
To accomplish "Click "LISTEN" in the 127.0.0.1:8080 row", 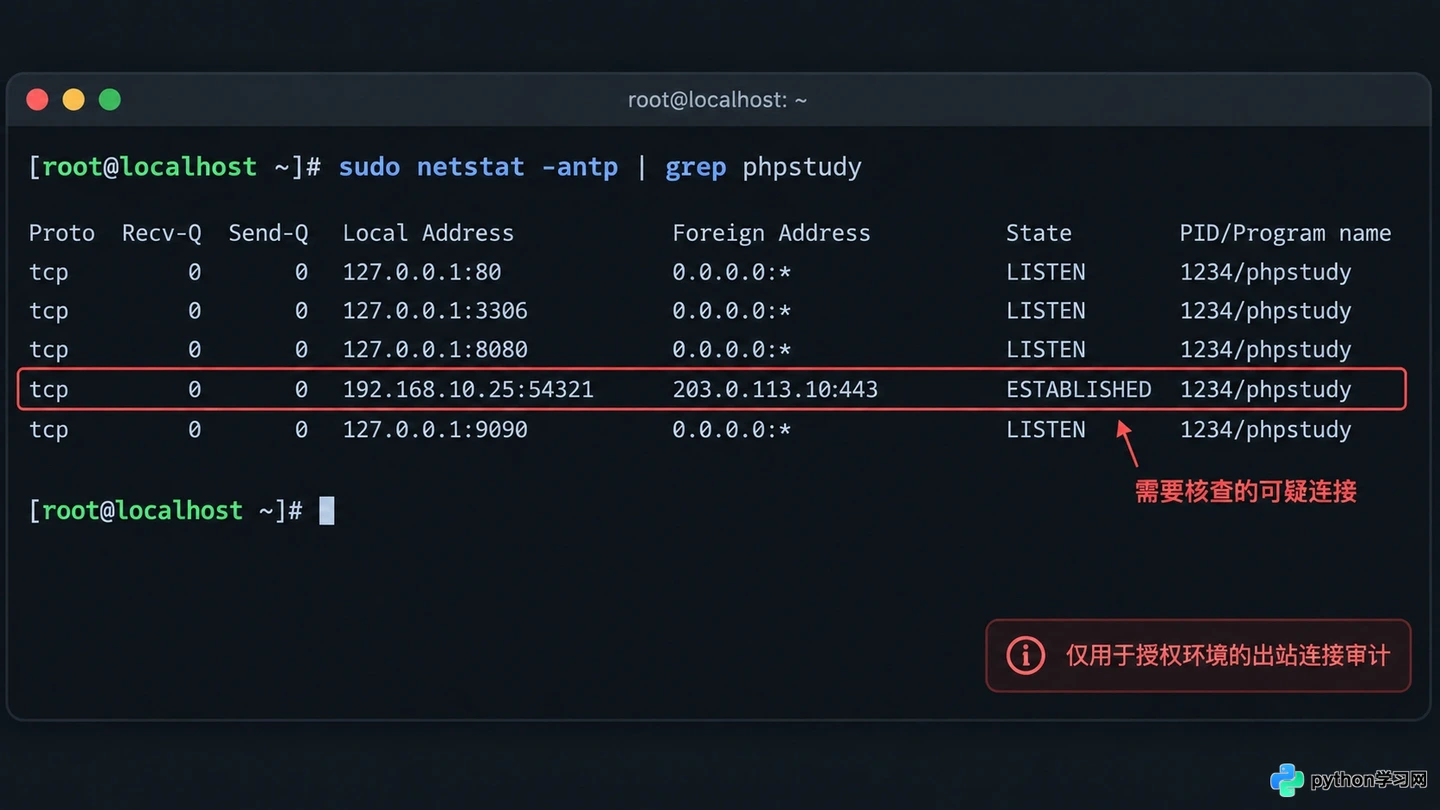I will [x=1046, y=350].
